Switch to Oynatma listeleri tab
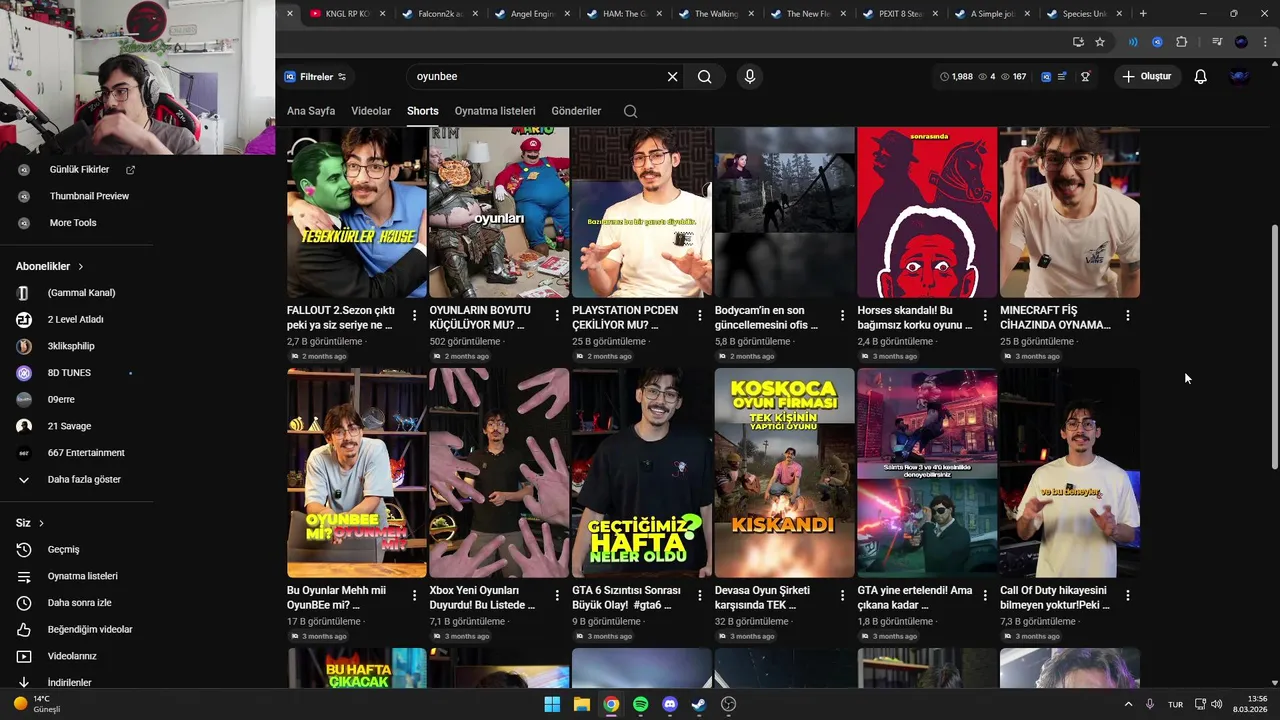Image resolution: width=1280 pixels, height=720 pixels. [x=495, y=111]
